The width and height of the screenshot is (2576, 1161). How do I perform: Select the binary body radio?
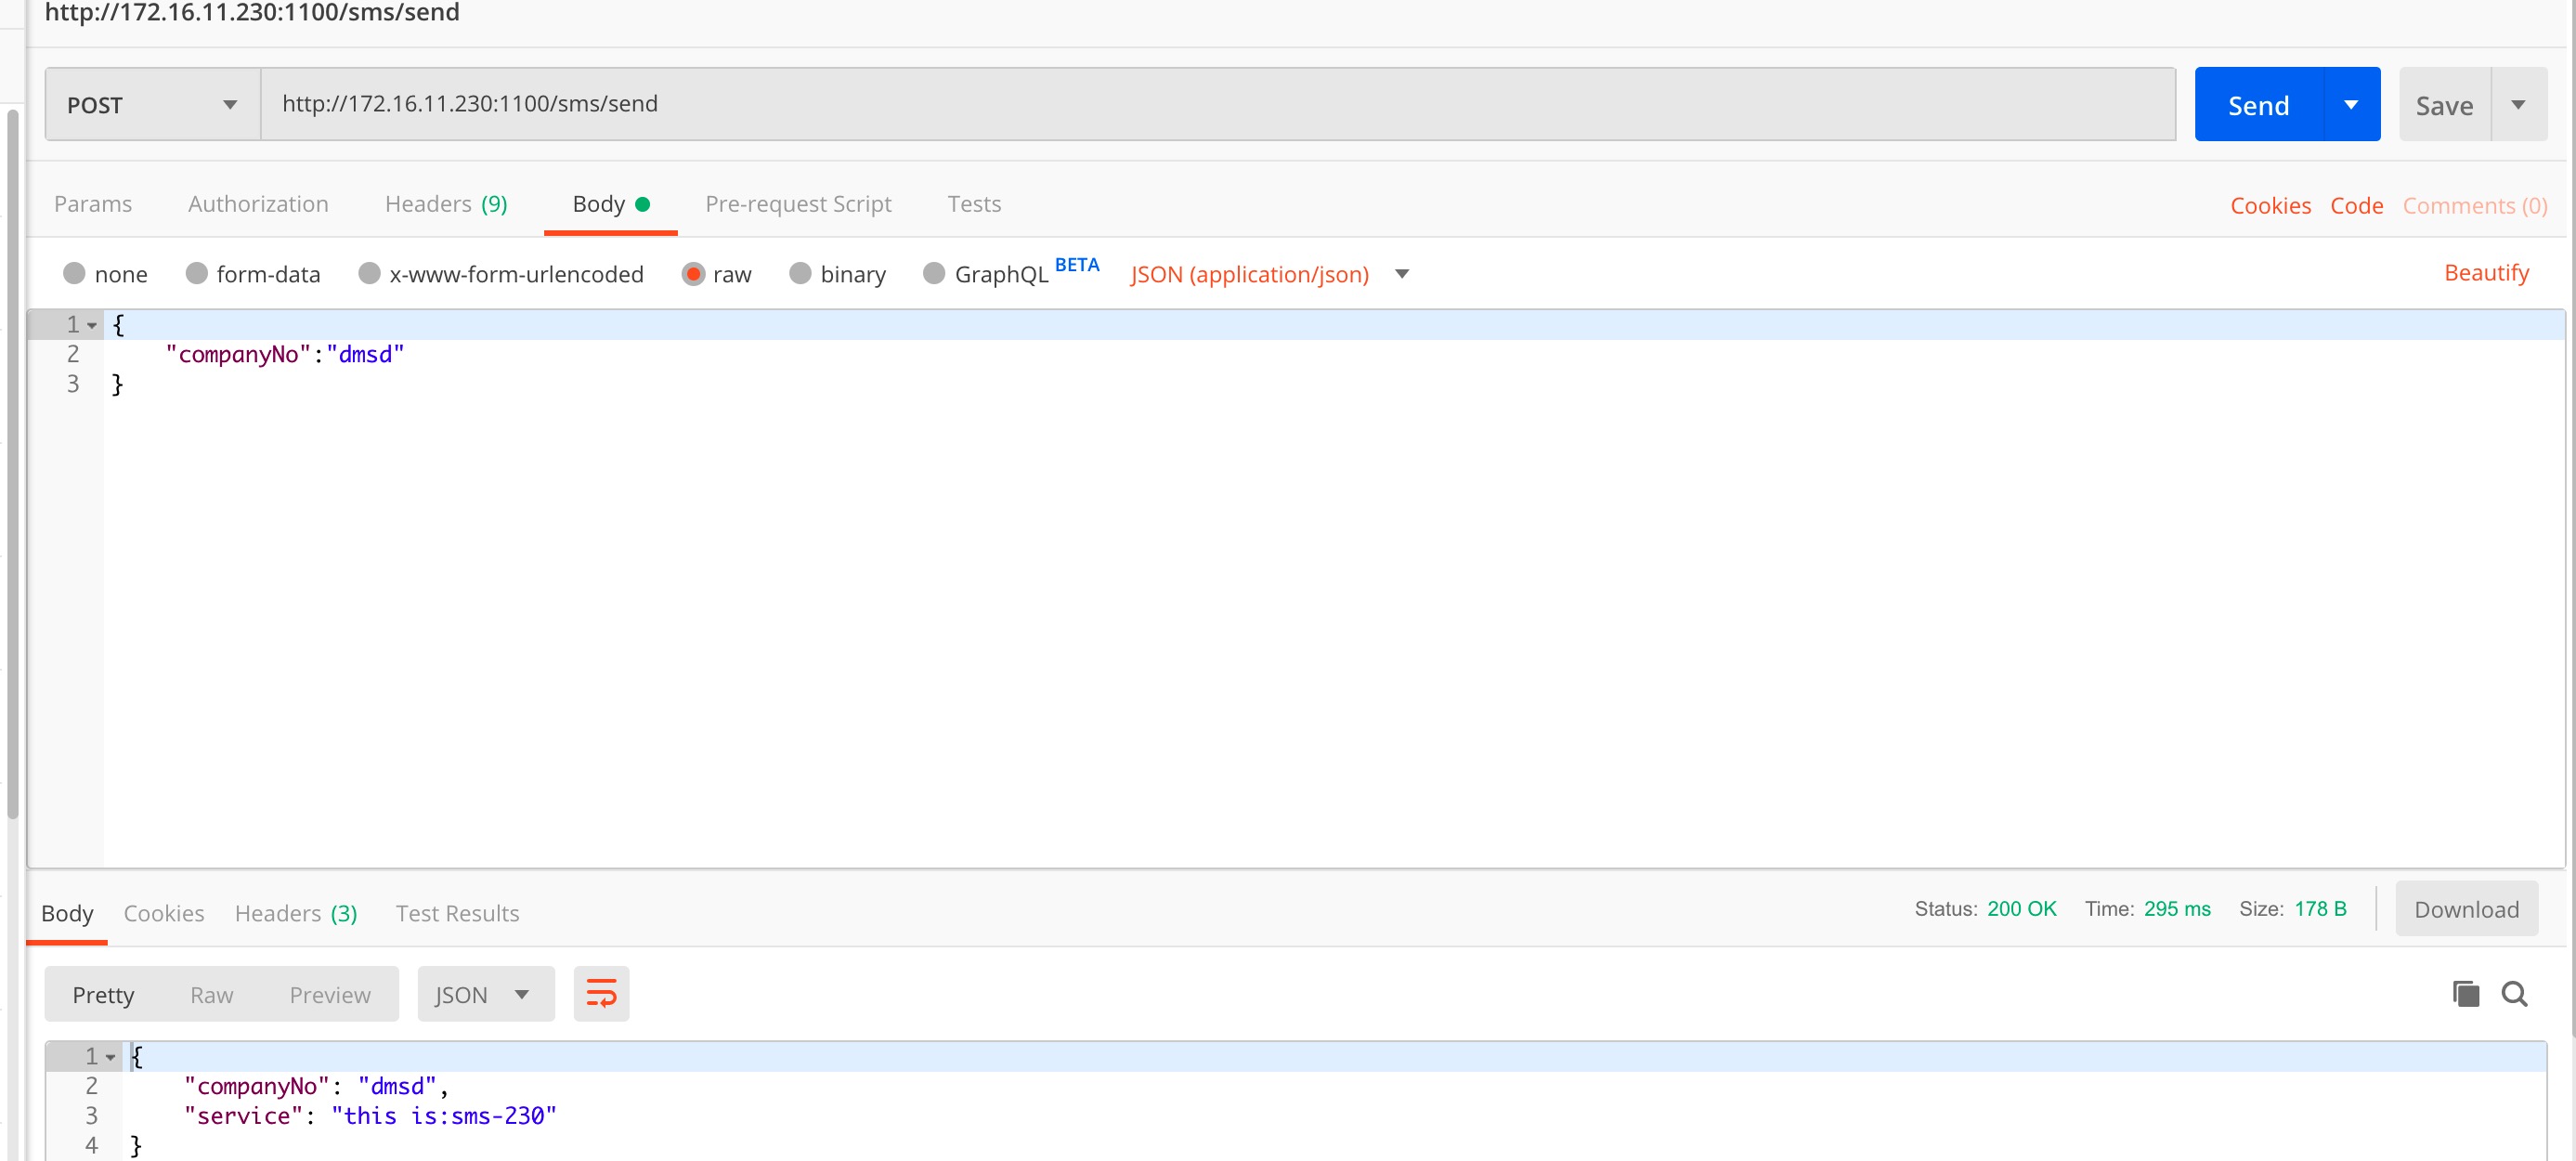point(800,273)
